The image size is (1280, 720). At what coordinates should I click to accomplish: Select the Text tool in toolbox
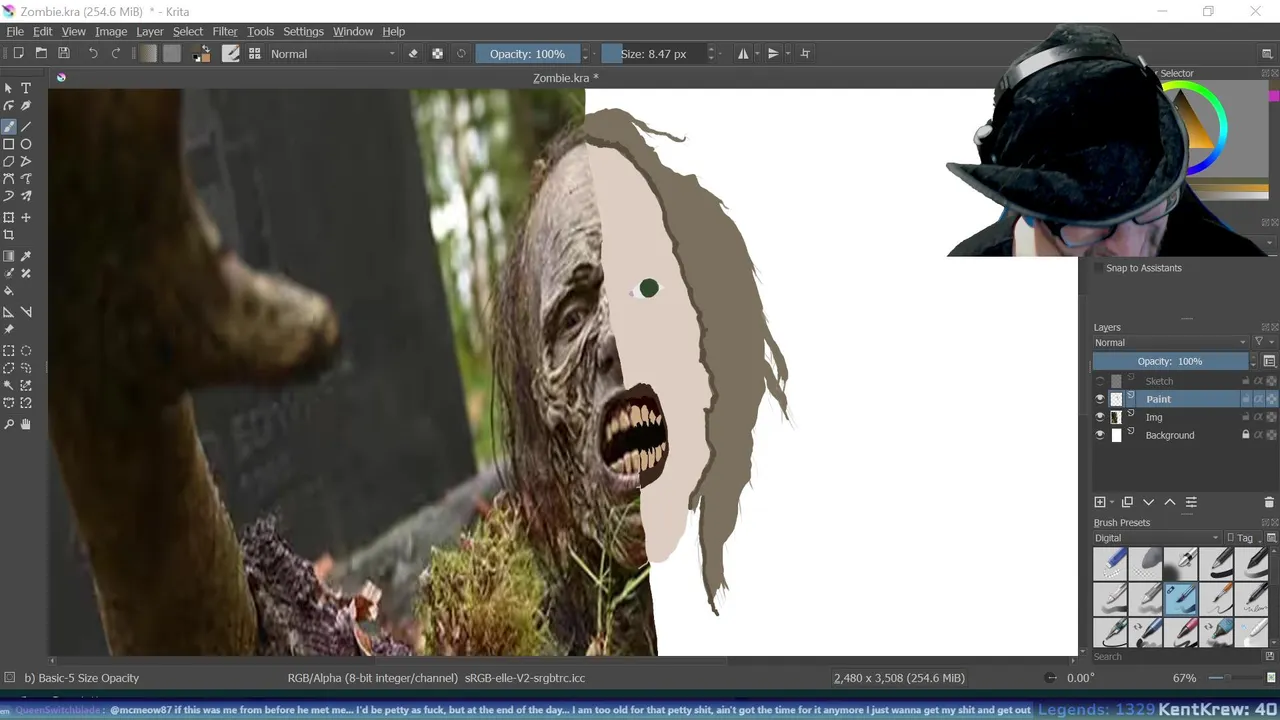point(26,88)
